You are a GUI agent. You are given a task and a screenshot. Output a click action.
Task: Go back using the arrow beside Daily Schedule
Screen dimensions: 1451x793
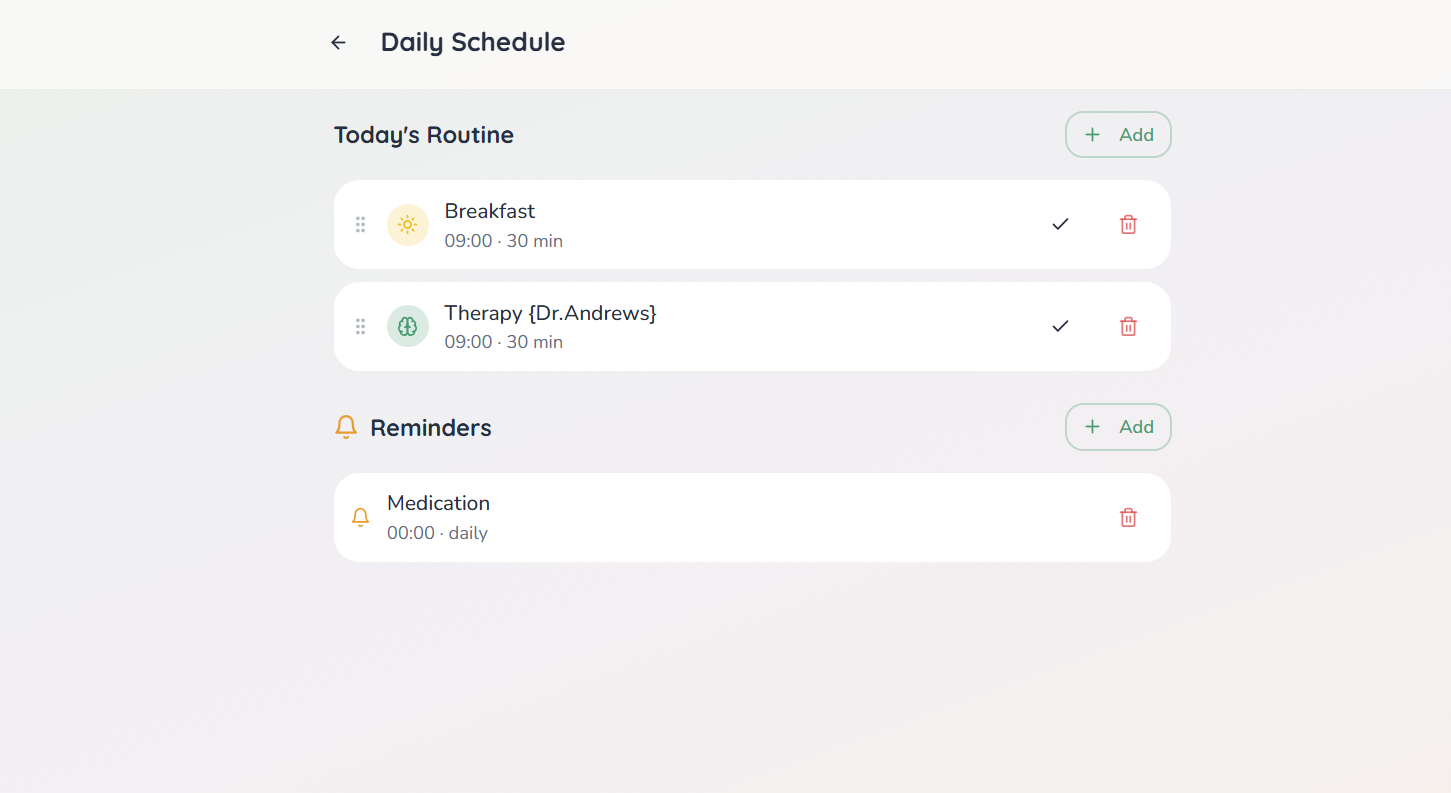point(338,42)
